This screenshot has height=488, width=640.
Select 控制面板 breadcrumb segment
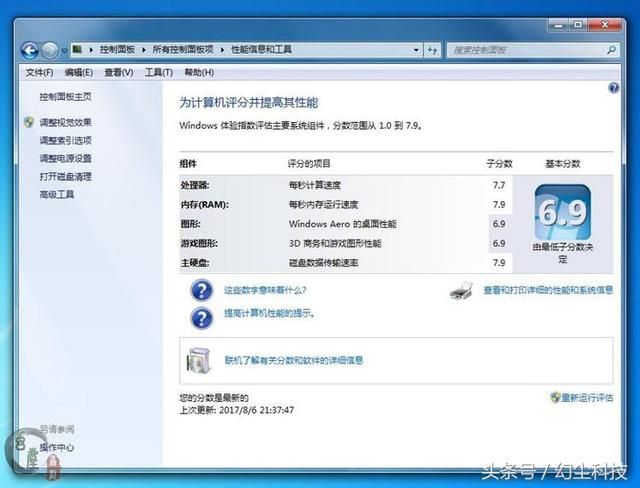pos(117,49)
